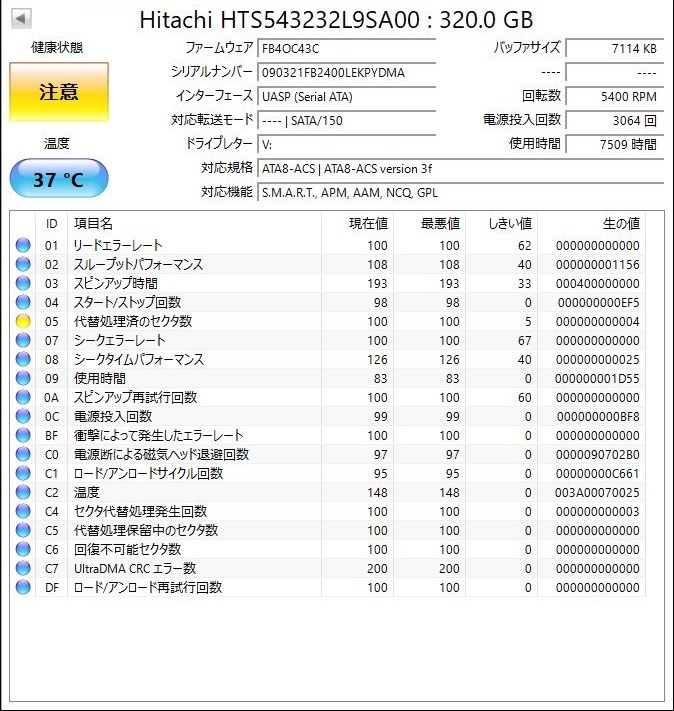Screen dimensions: 674x711
Task: Open the 注意 health status button
Action: point(59,92)
